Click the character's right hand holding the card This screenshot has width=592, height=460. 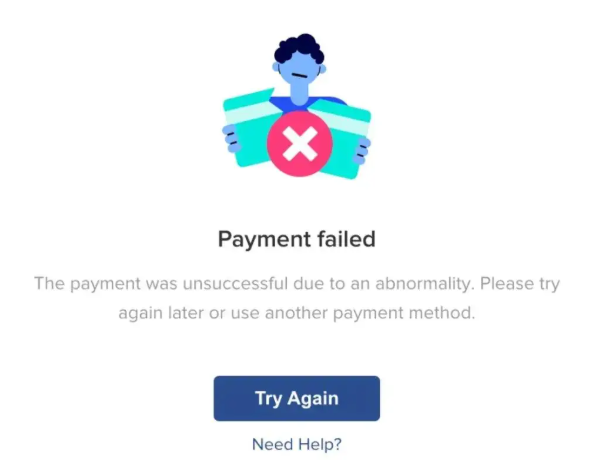click(x=362, y=150)
